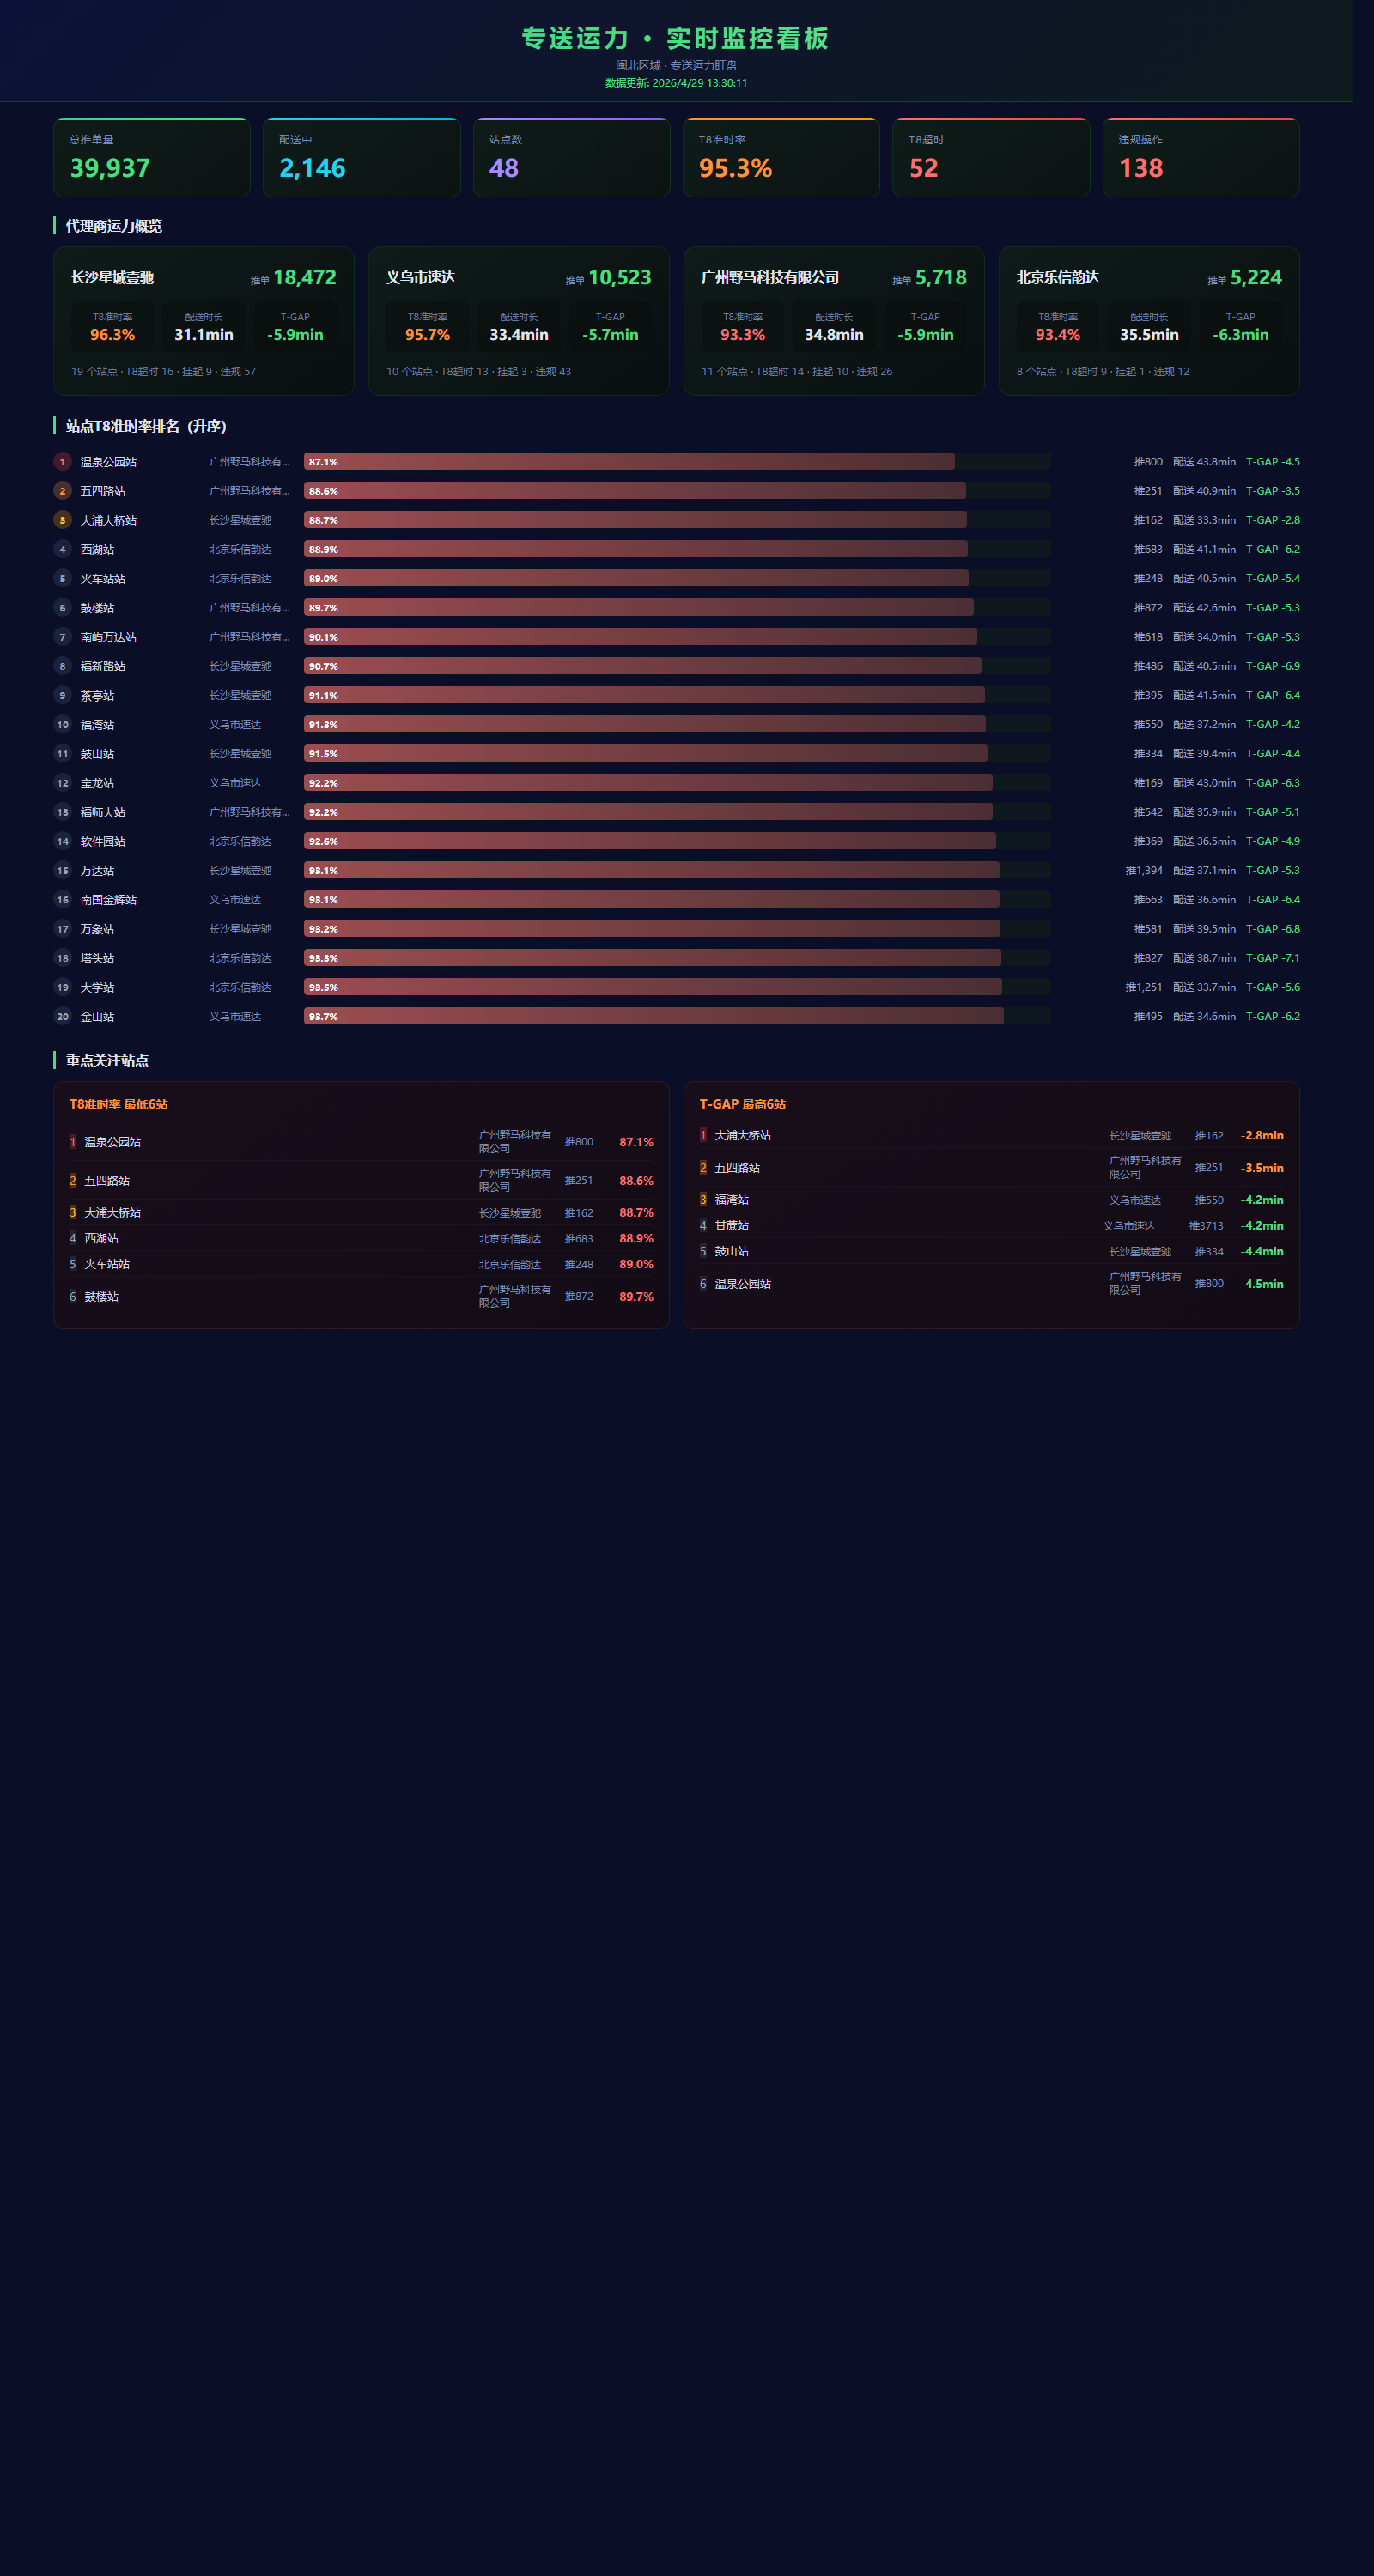Open the 配送中 card showing 2,146
The image size is (1374, 2576).
(362, 158)
